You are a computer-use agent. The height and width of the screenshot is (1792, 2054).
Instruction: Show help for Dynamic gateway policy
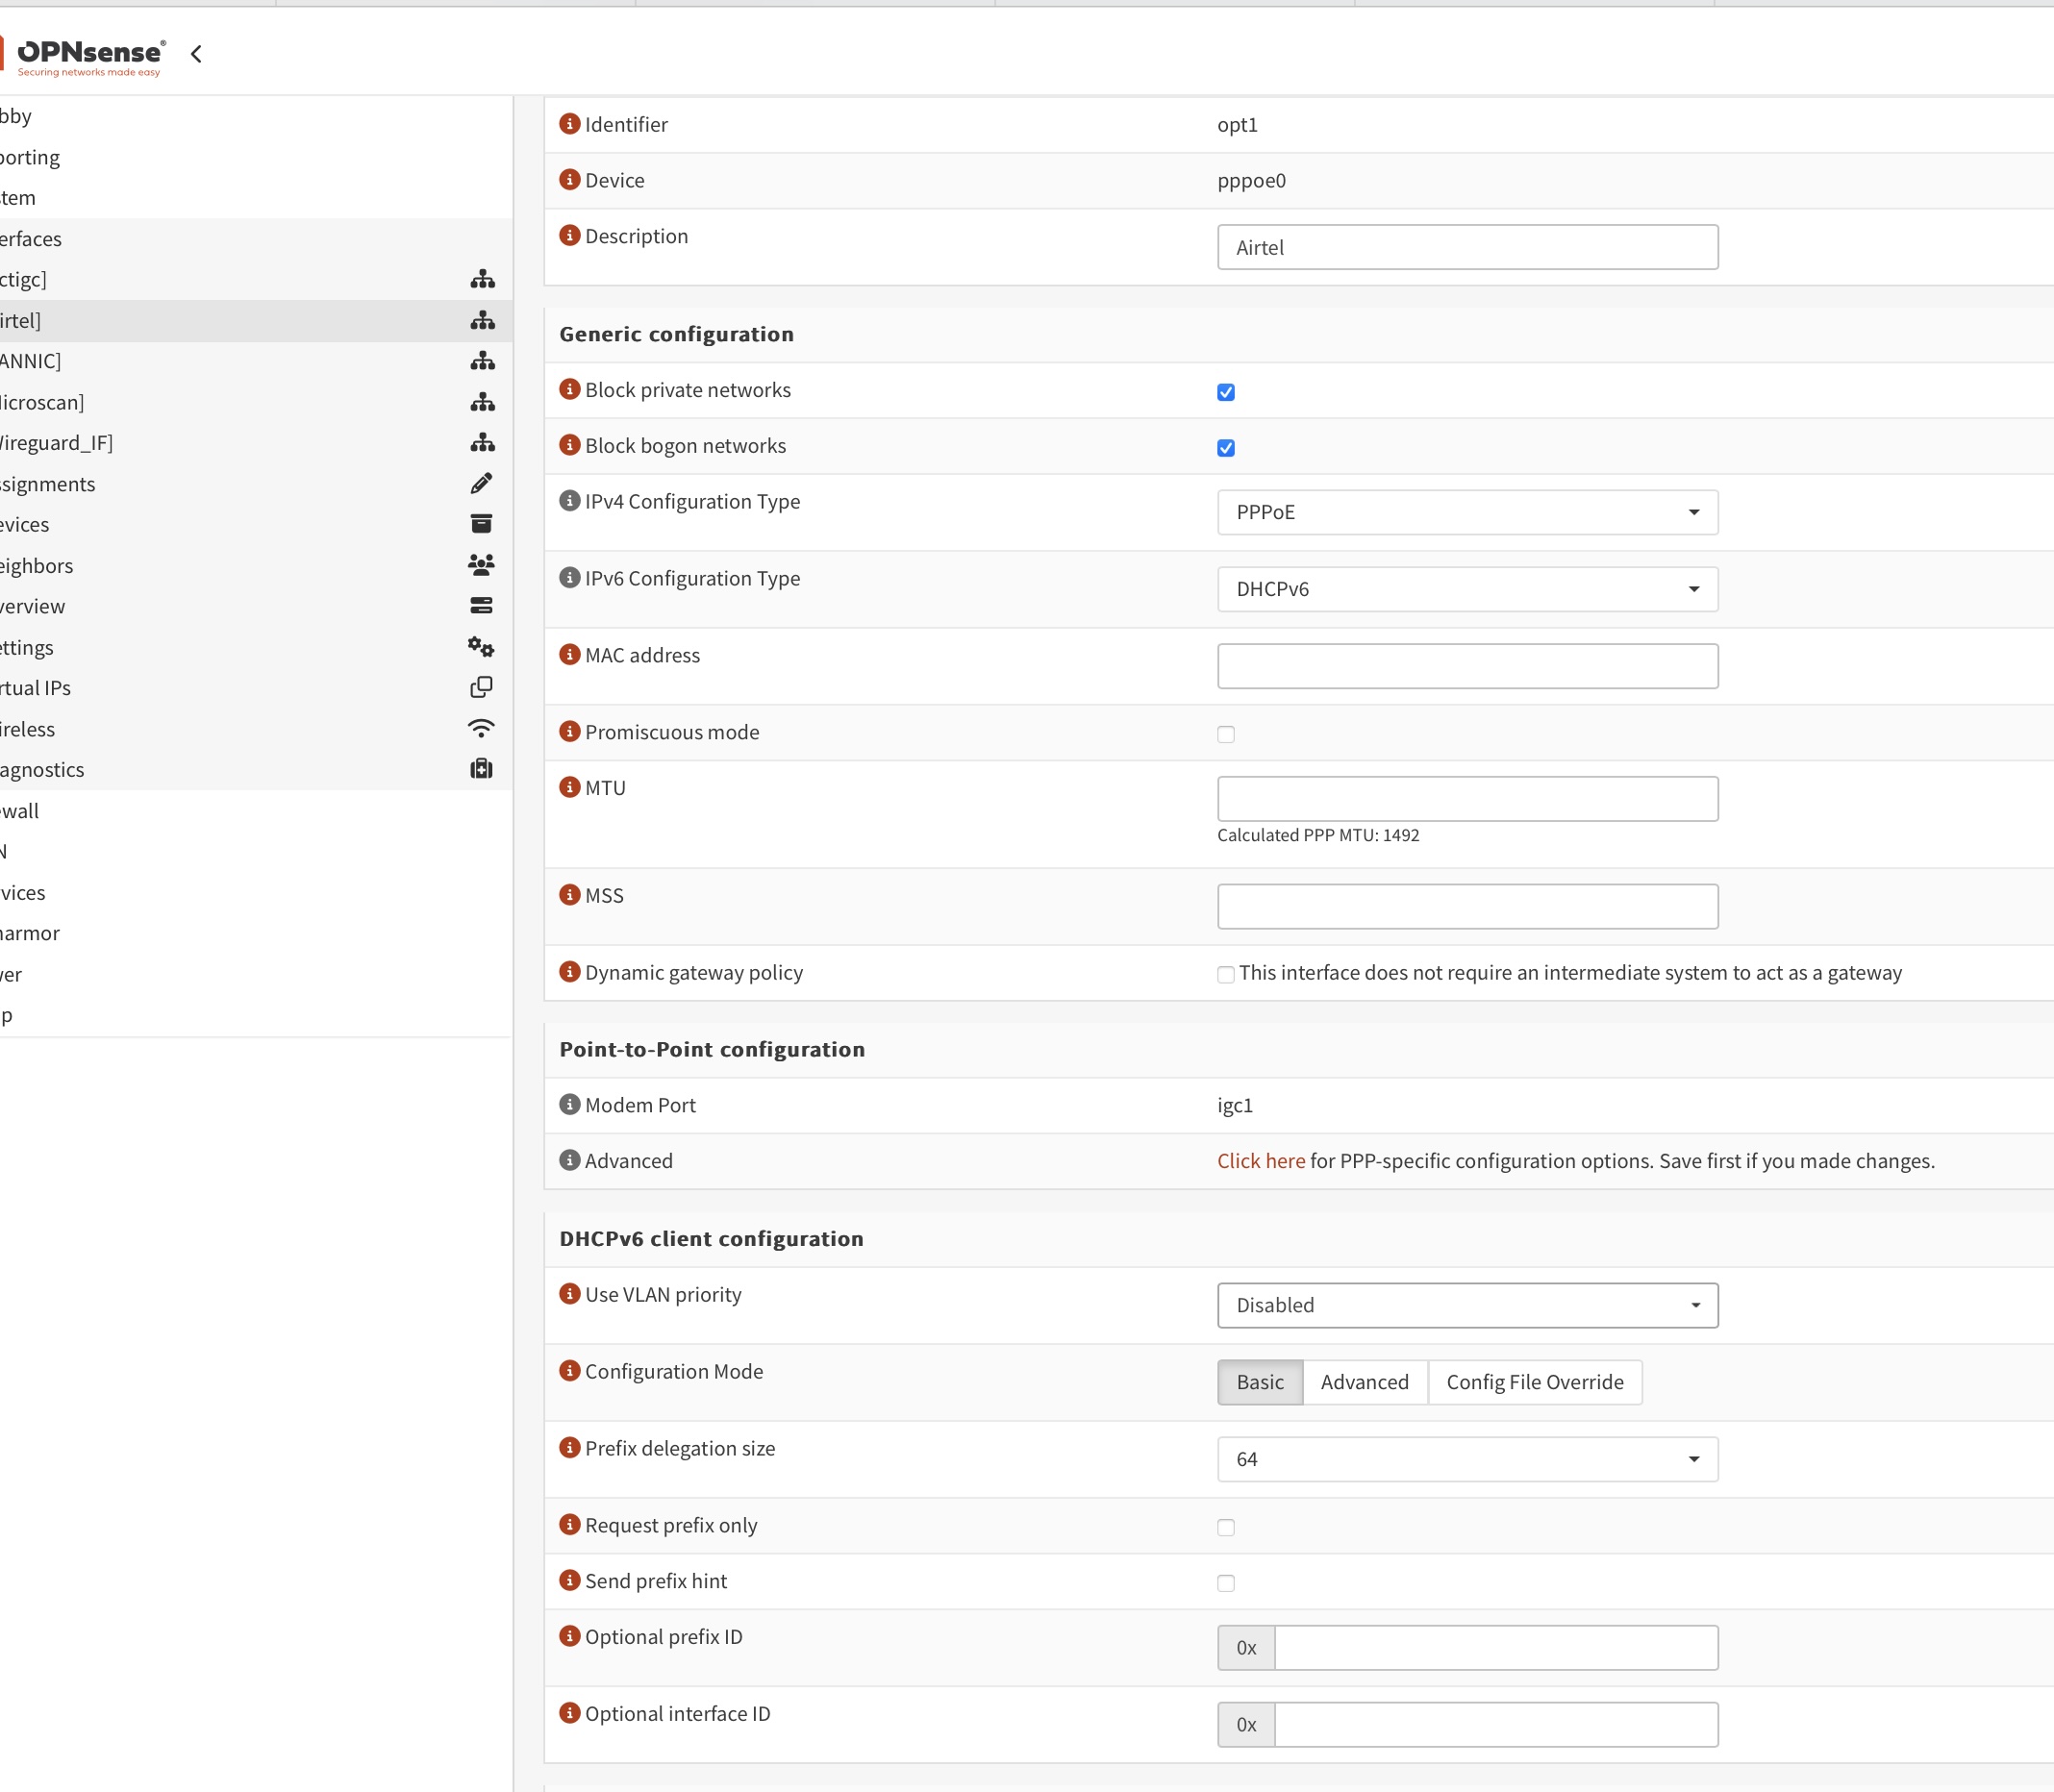click(x=570, y=972)
